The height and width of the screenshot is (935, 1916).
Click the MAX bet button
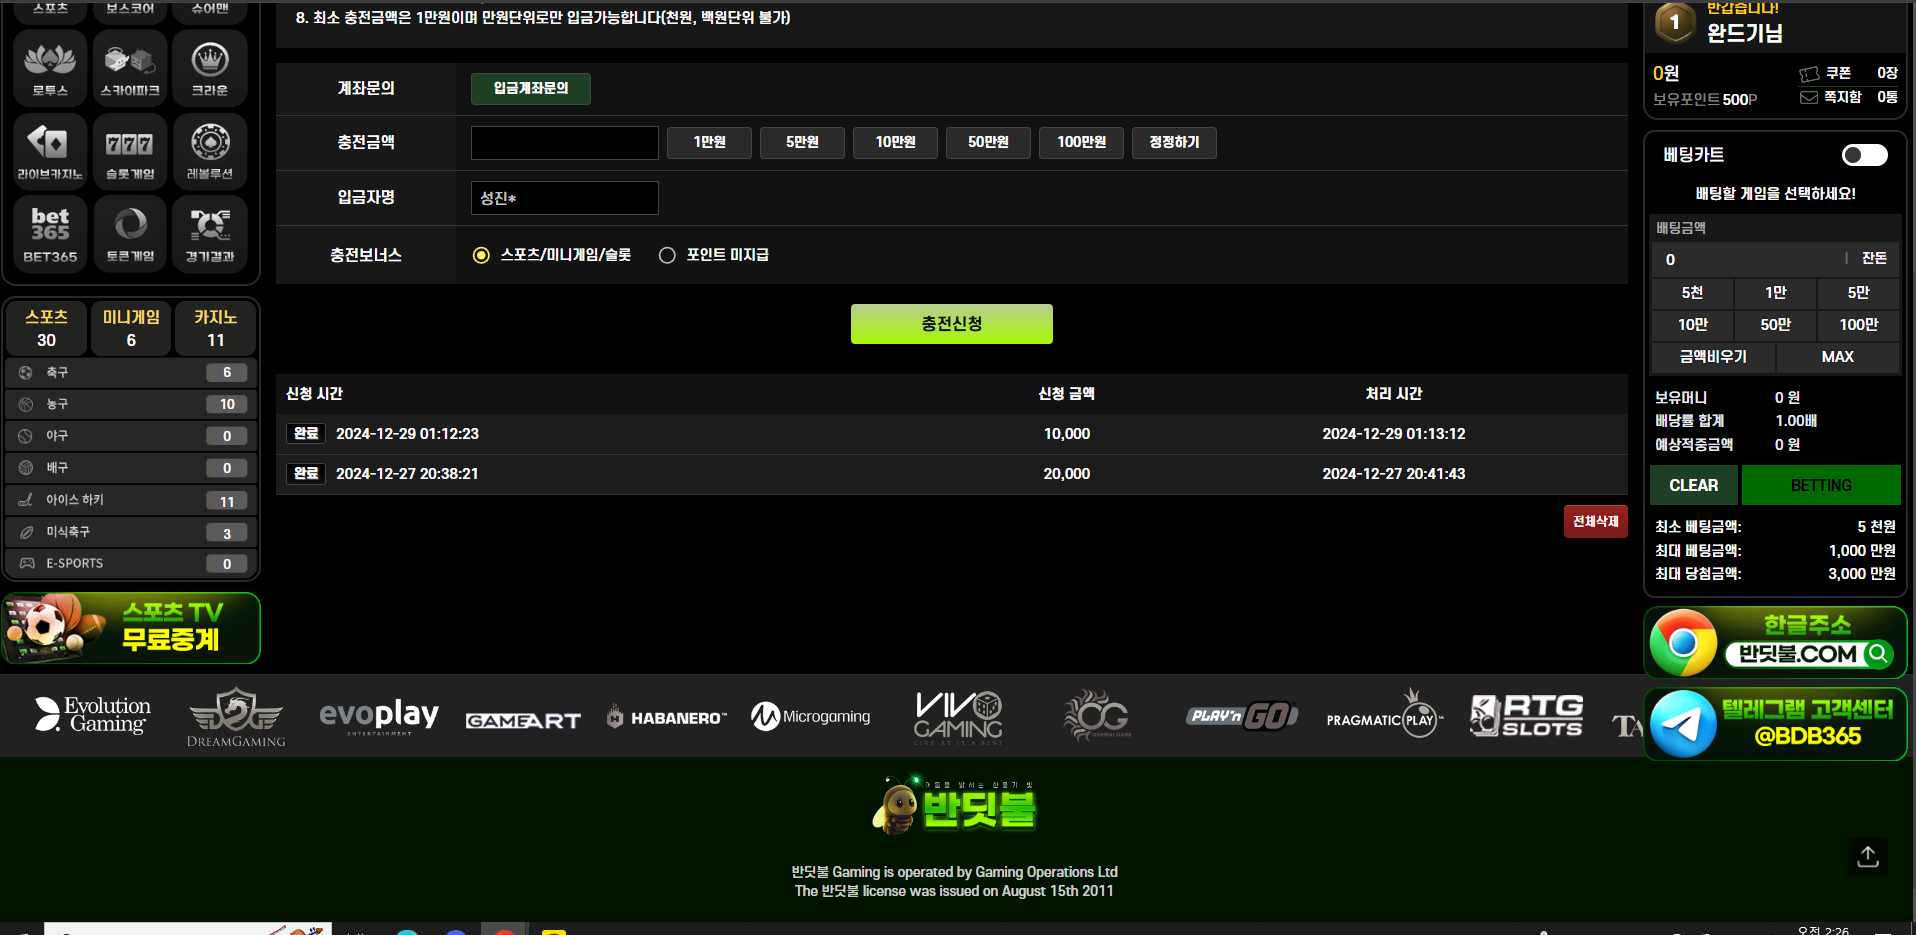[1838, 357]
